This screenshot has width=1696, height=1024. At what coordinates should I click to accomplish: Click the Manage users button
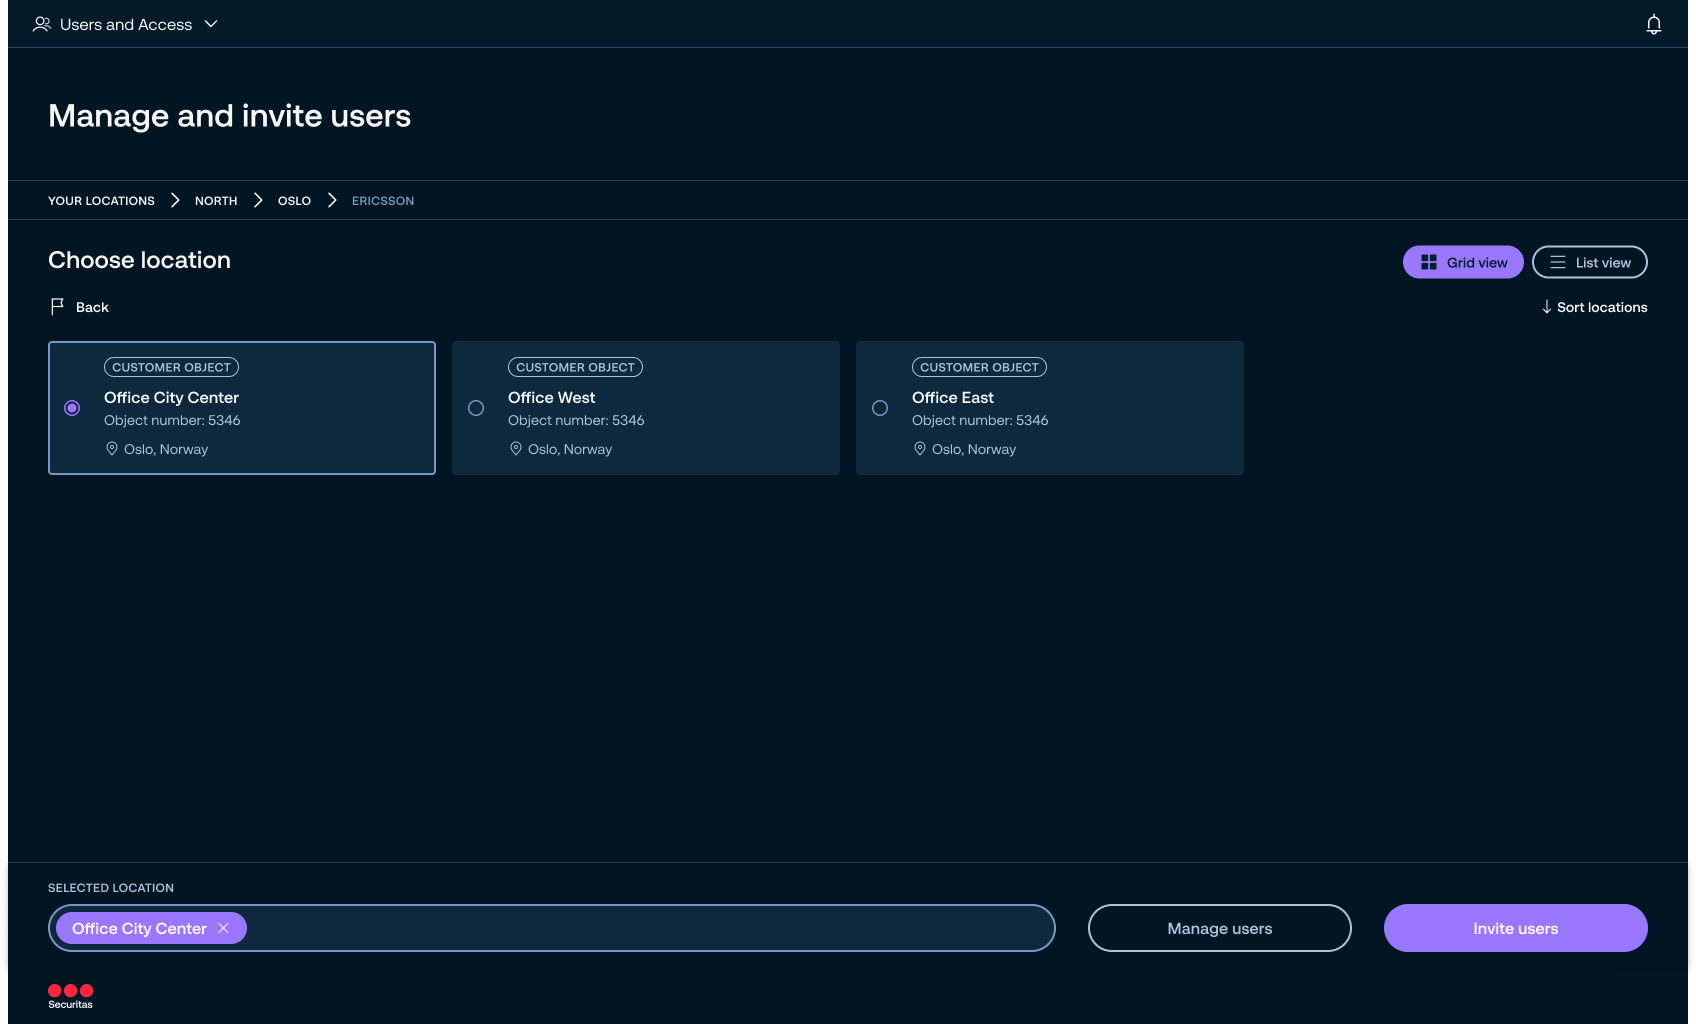pyautogui.click(x=1219, y=928)
